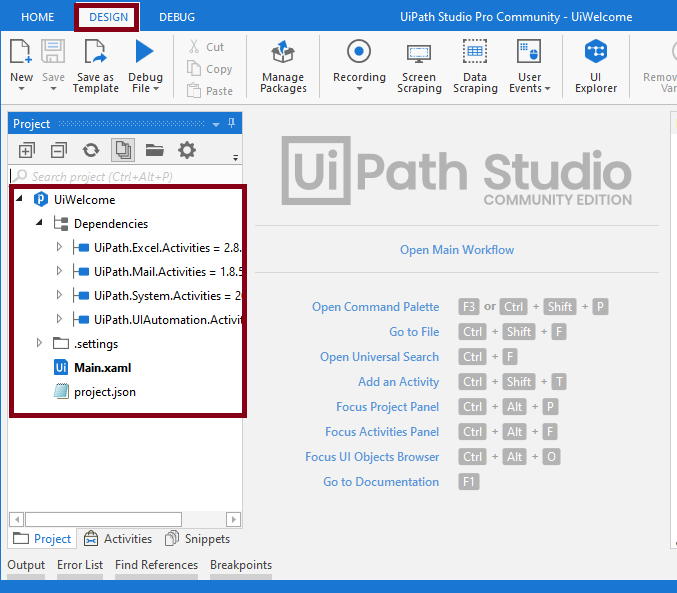The height and width of the screenshot is (593, 677).
Task: Switch to the DESIGN tab
Action: coord(108,17)
